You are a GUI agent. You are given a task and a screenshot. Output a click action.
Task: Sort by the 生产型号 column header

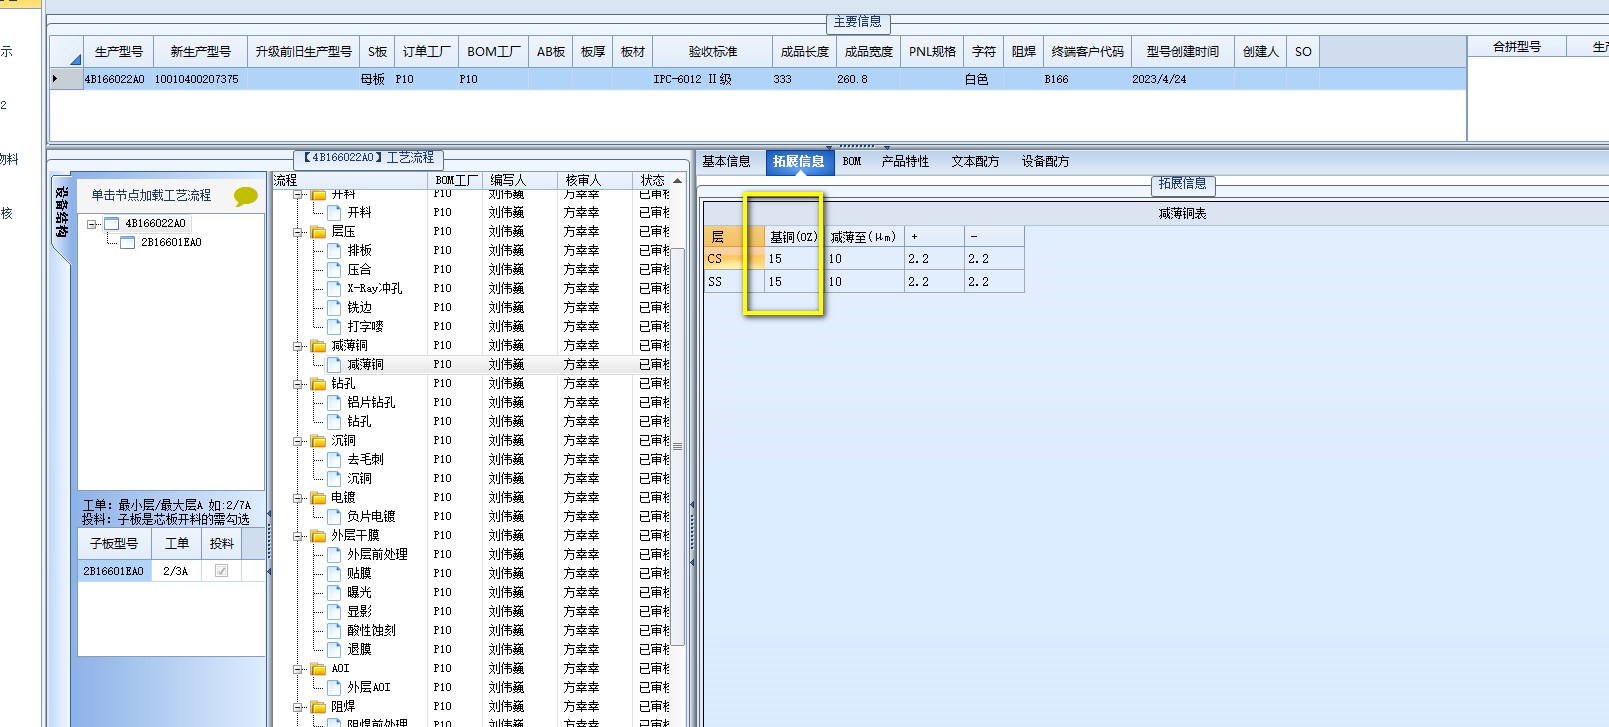point(119,52)
